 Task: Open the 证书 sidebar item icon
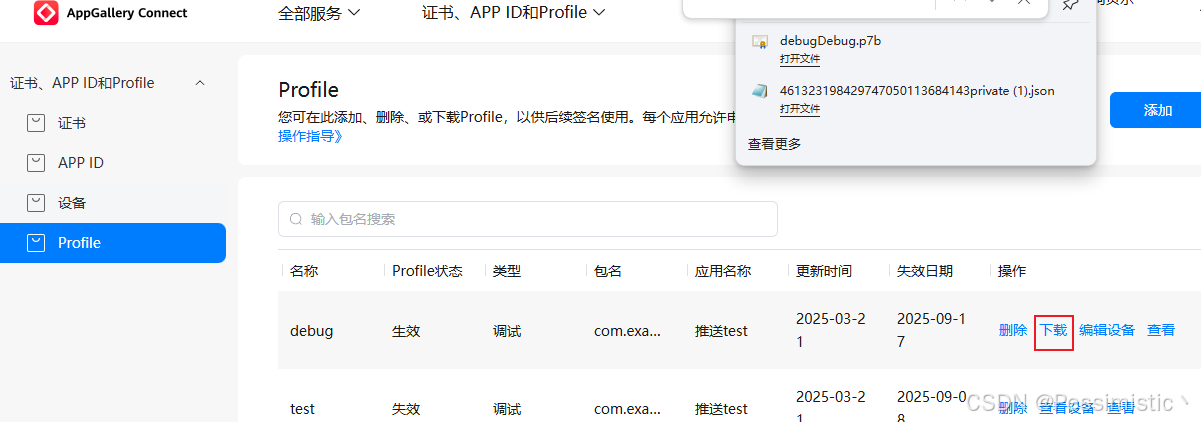(36, 123)
